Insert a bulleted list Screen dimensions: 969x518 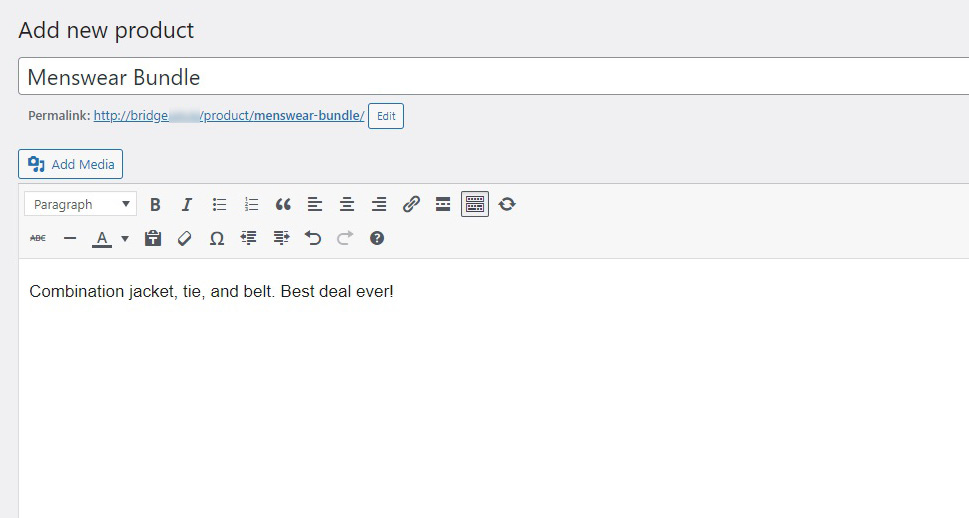tap(219, 204)
